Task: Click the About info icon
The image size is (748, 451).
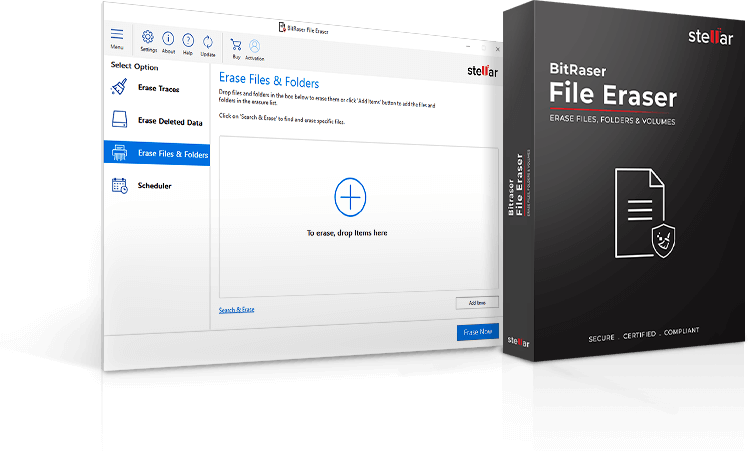Action: pos(168,38)
